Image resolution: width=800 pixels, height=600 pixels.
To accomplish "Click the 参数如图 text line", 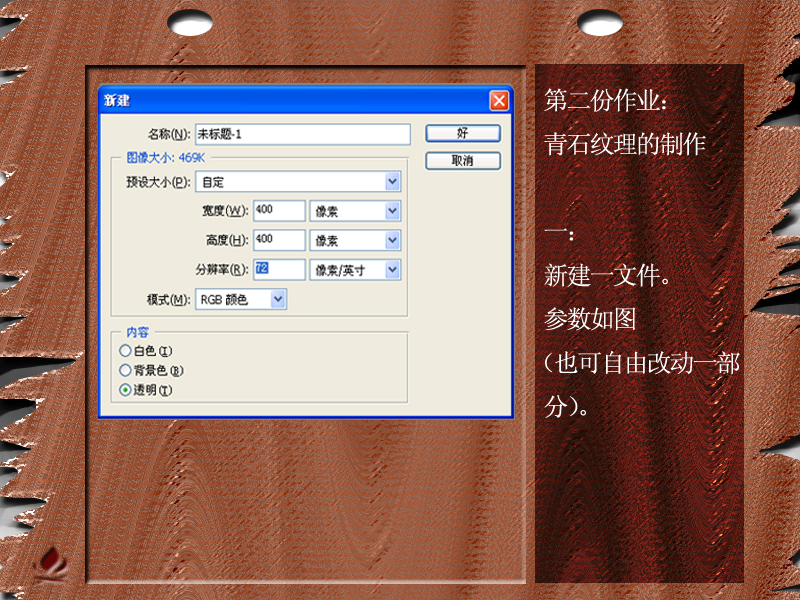I will [x=590, y=319].
